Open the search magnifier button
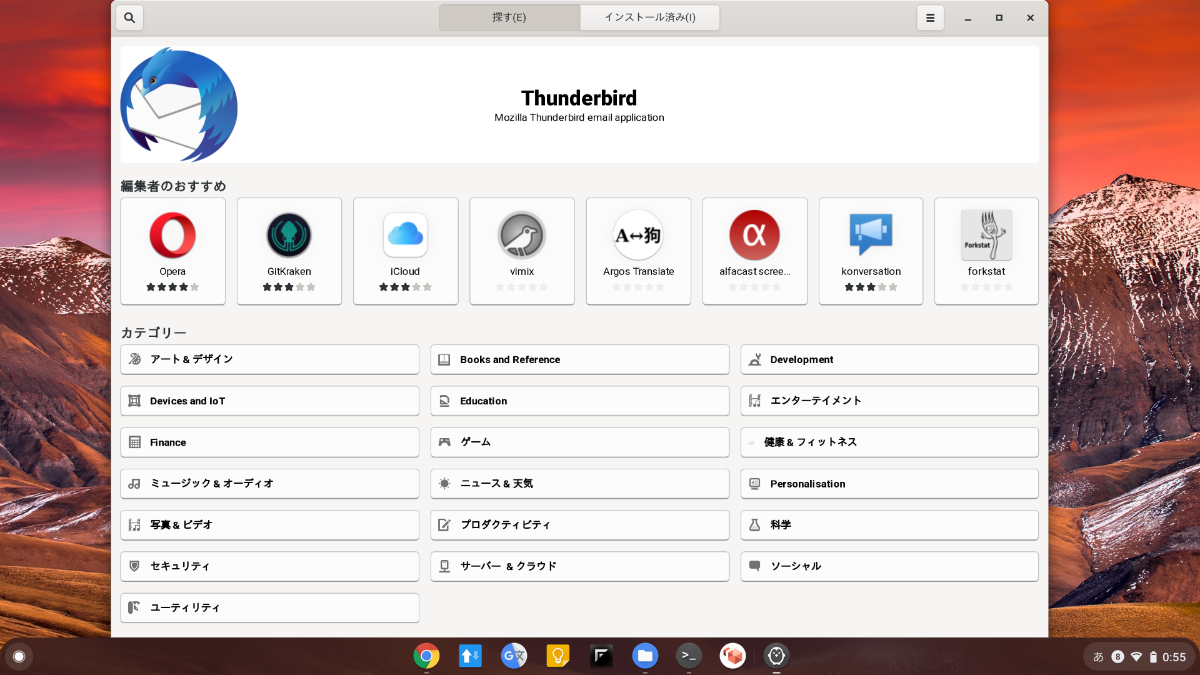The width and height of the screenshot is (1200, 675). (x=130, y=18)
